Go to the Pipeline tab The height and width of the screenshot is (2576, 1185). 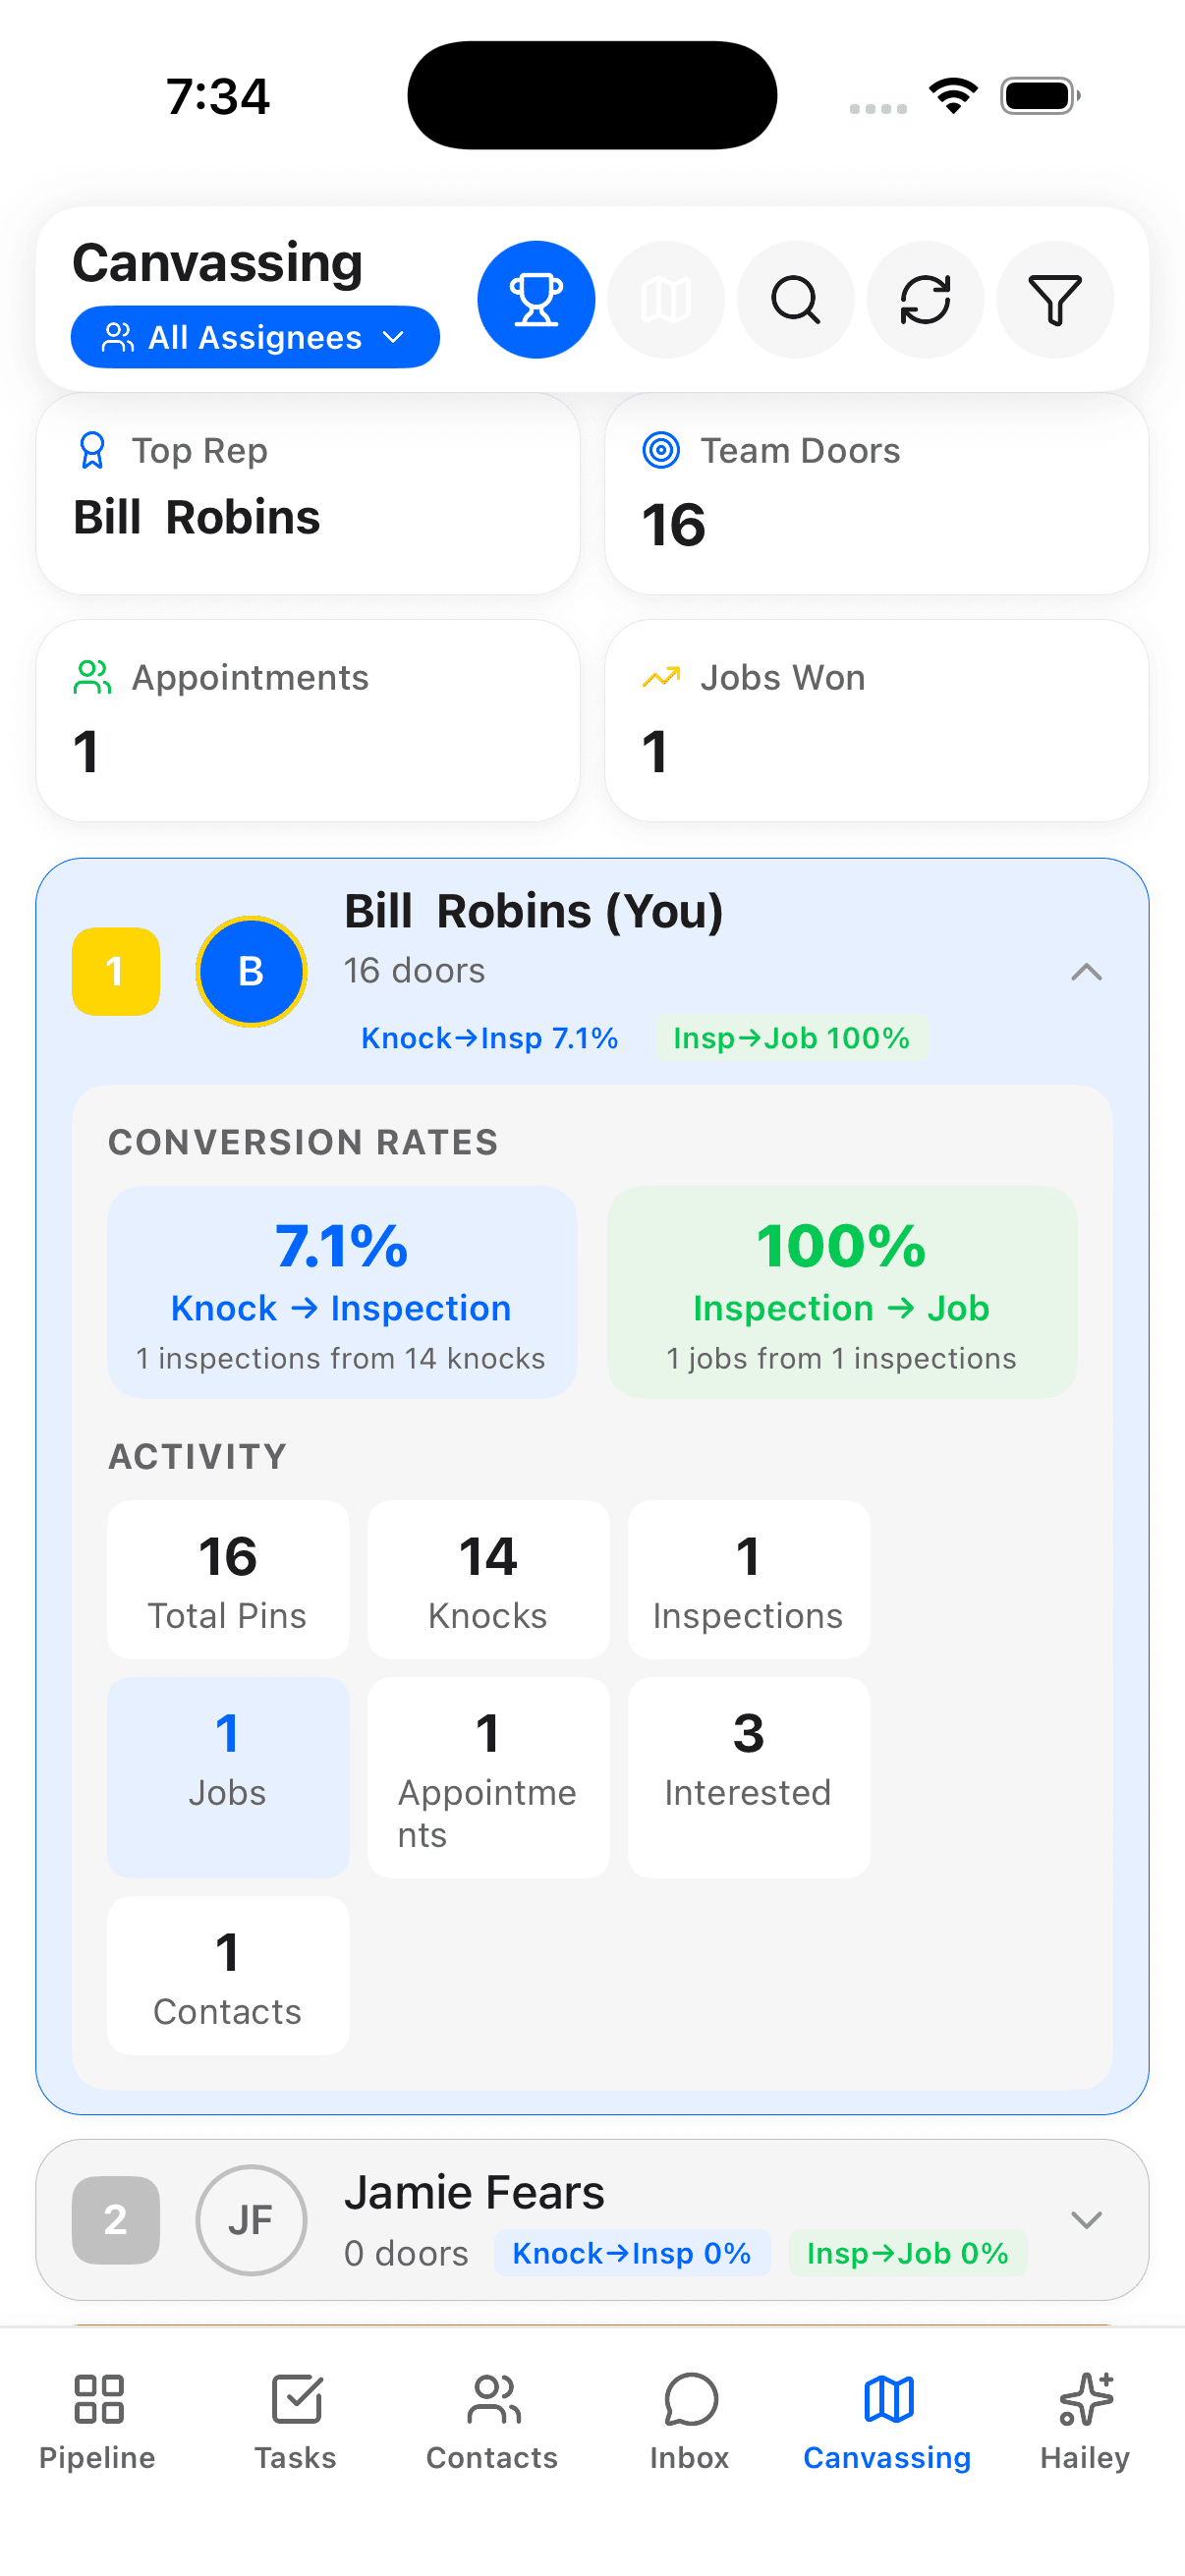98,2422
